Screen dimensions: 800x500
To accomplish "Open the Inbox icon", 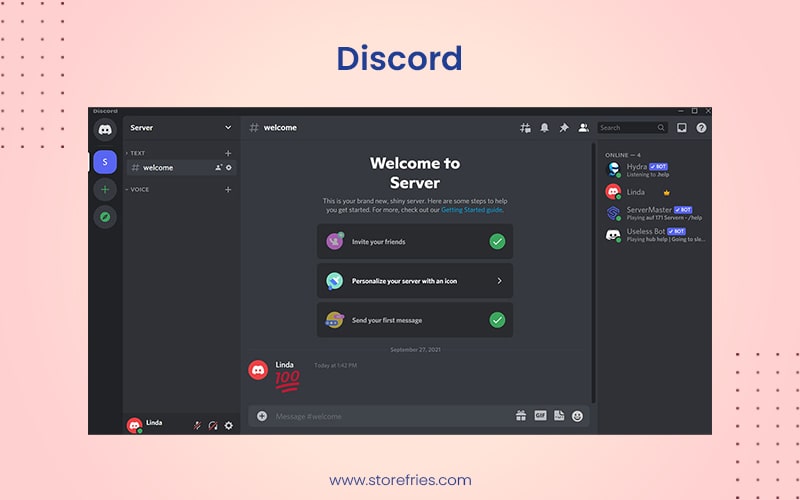I will pos(682,128).
